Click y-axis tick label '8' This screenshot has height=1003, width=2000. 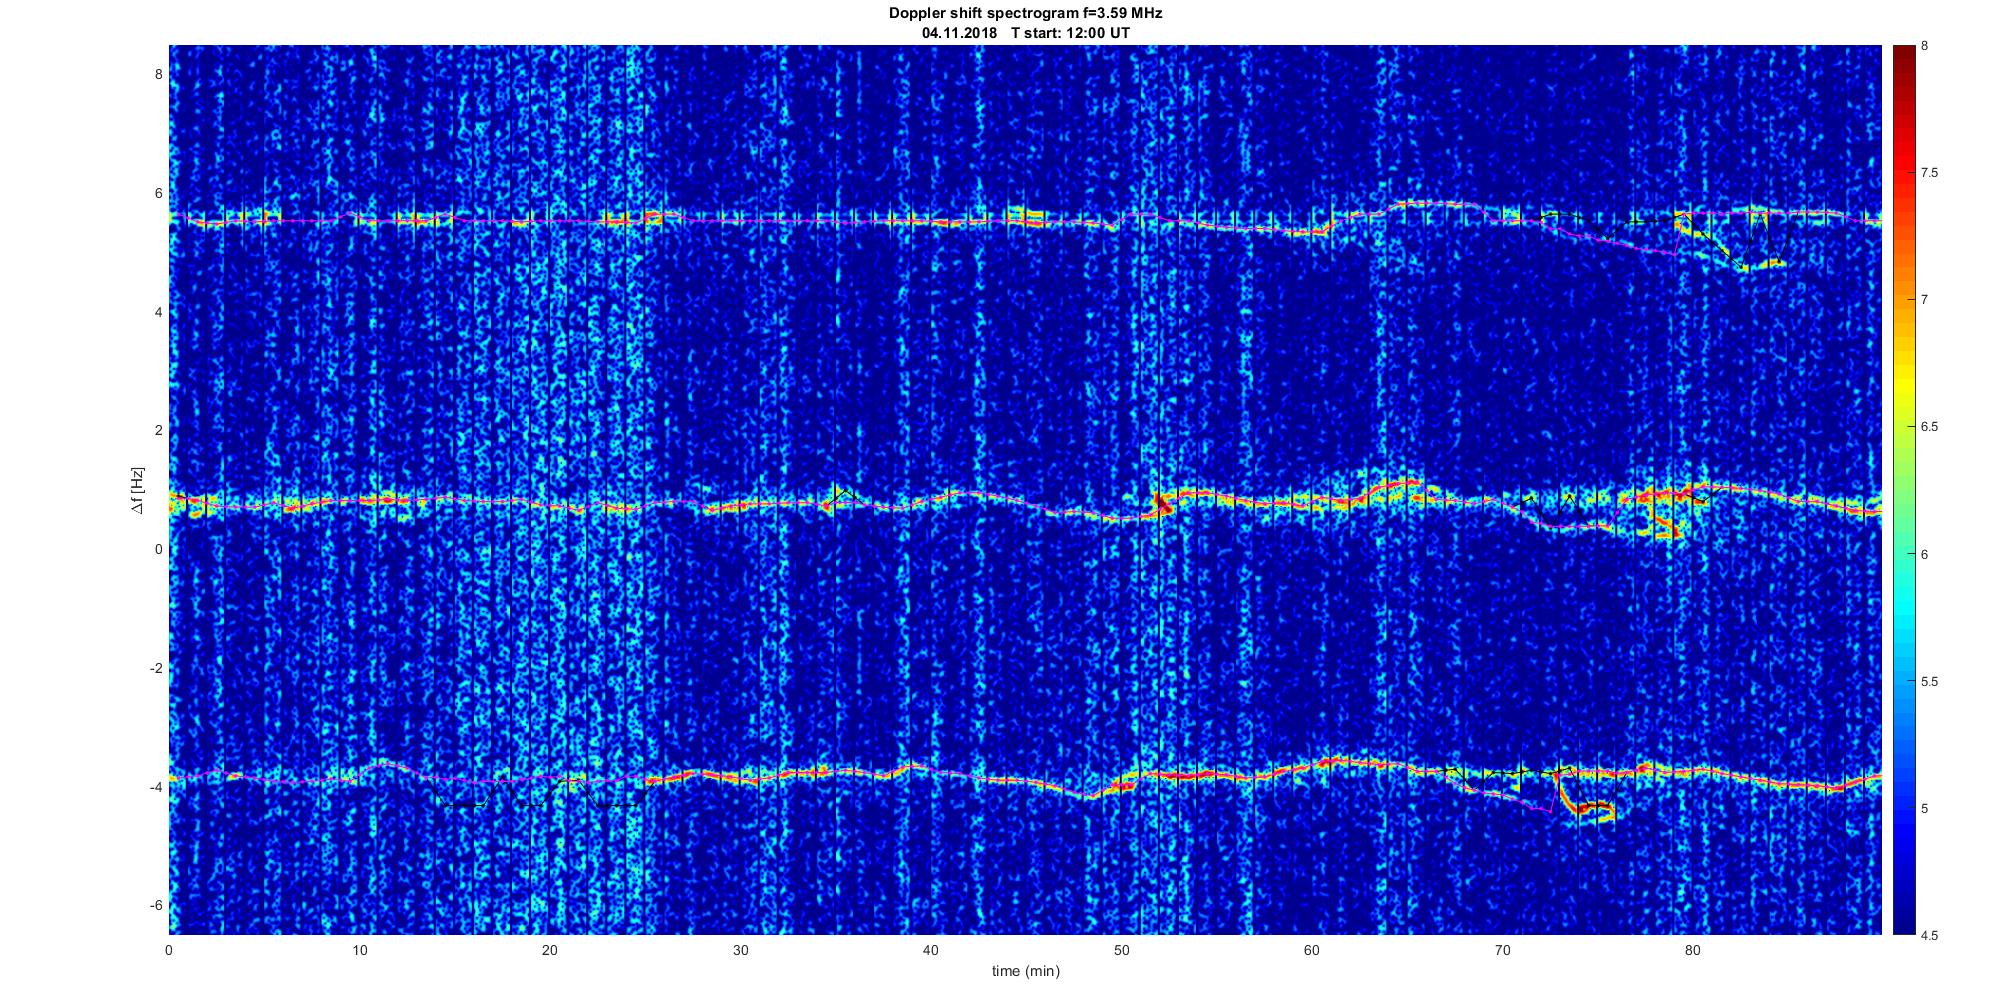coord(158,74)
